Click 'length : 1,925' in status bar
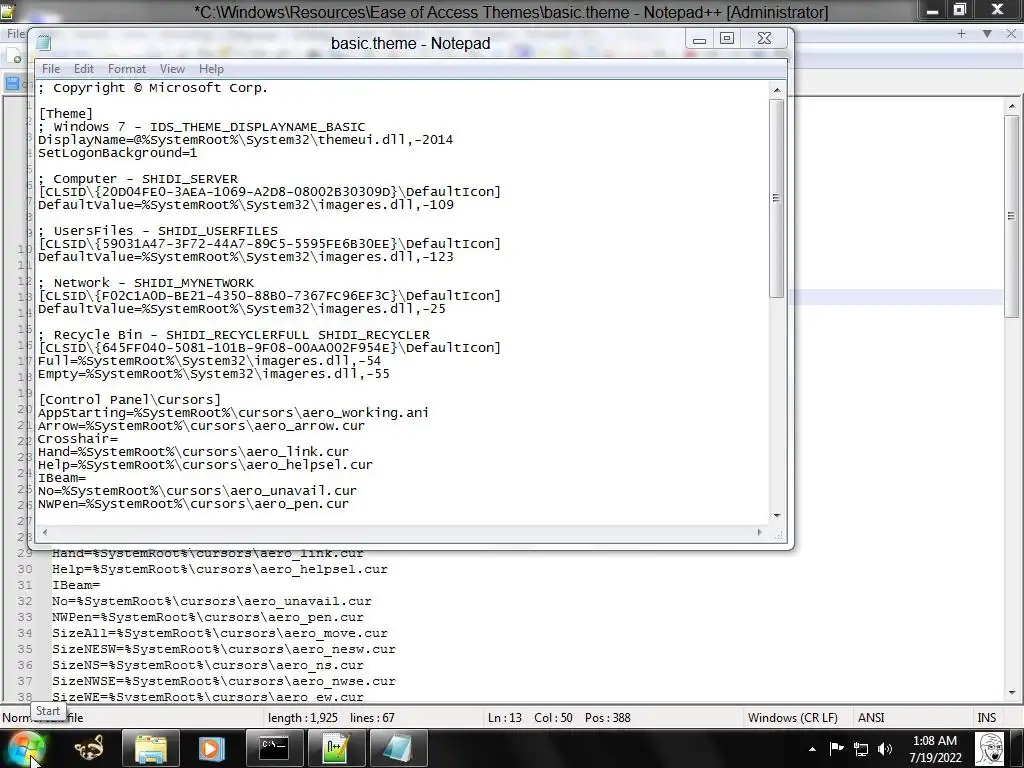1024x768 pixels. (x=302, y=718)
